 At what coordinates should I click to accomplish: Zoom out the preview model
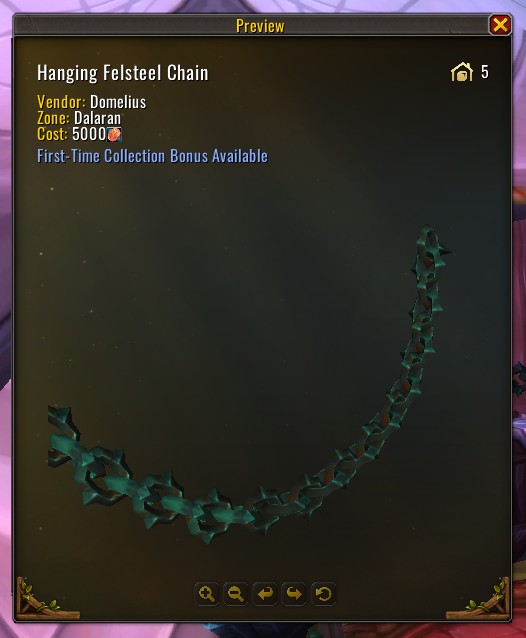[x=236, y=594]
